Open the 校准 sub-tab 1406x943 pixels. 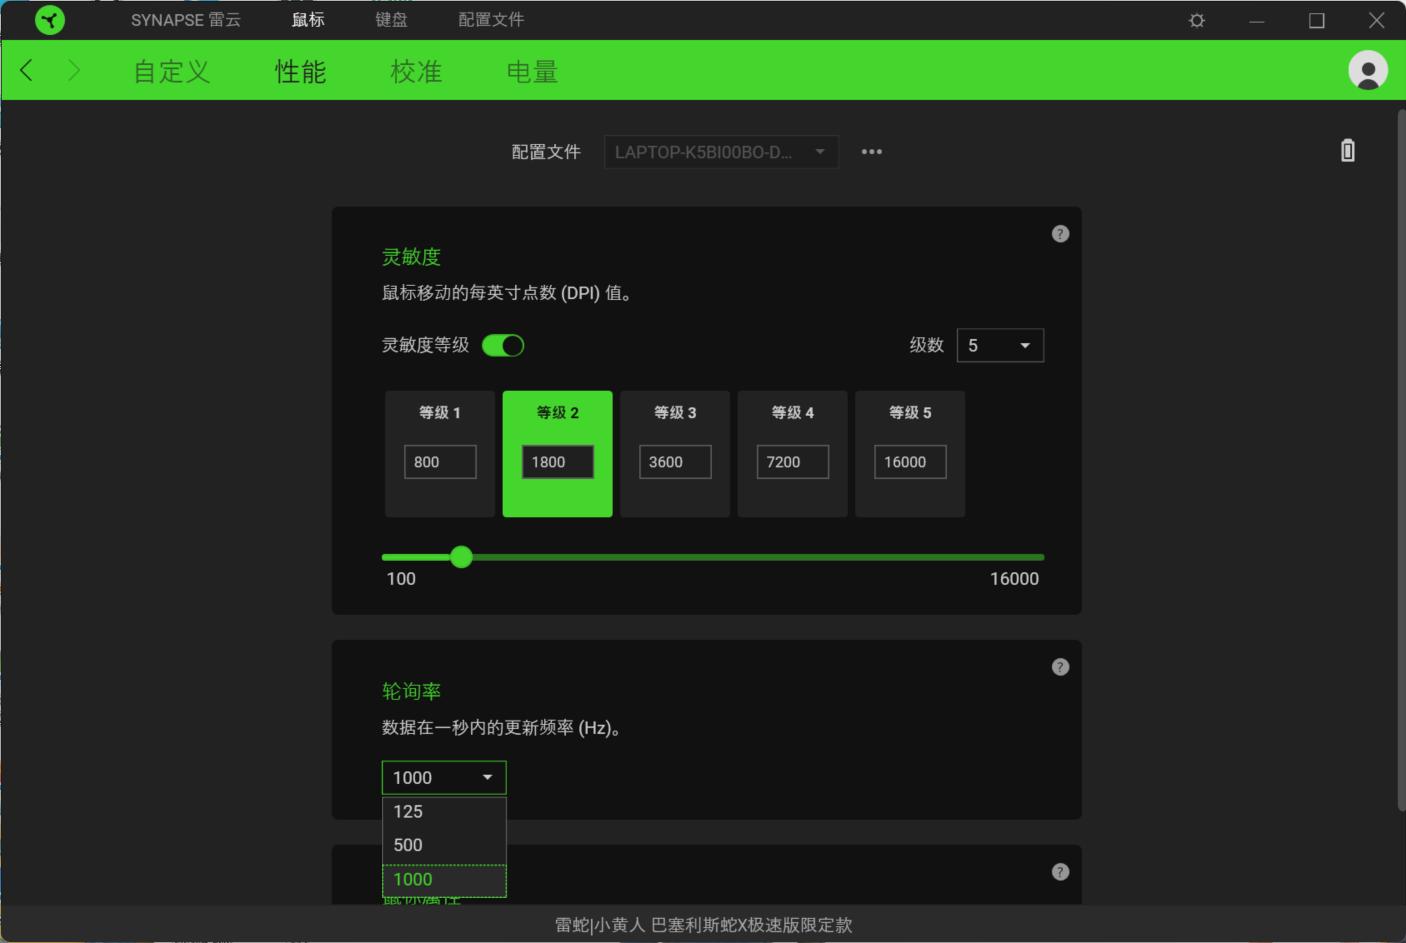(x=417, y=70)
